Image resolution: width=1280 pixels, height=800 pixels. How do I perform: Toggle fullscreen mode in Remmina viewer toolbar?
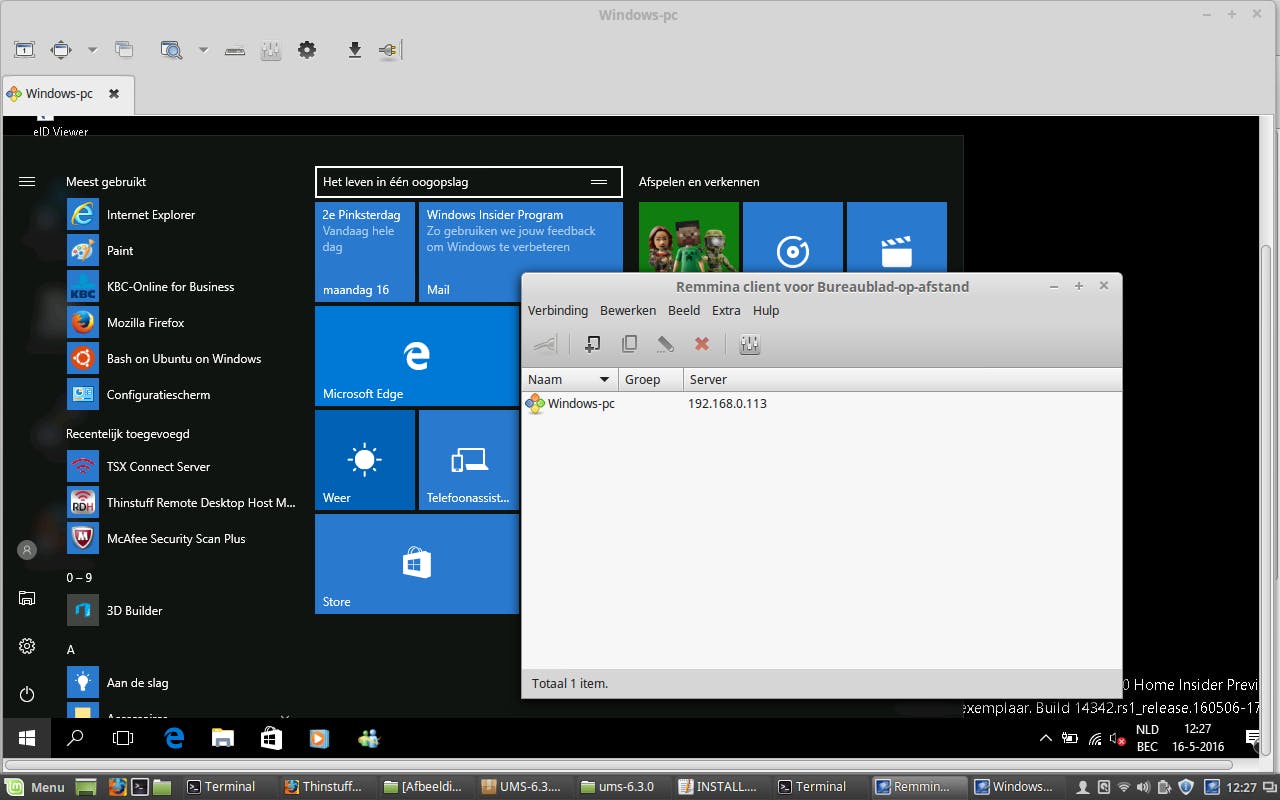(x=24, y=50)
